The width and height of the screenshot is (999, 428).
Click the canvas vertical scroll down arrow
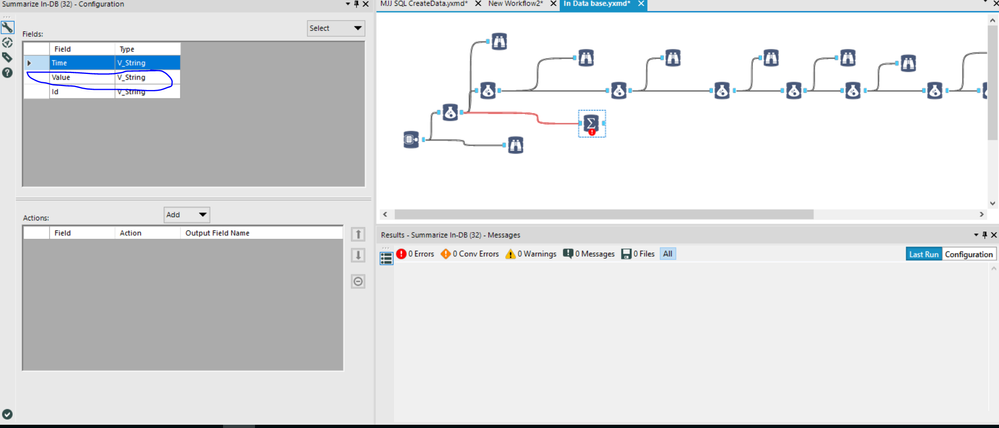(993, 203)
